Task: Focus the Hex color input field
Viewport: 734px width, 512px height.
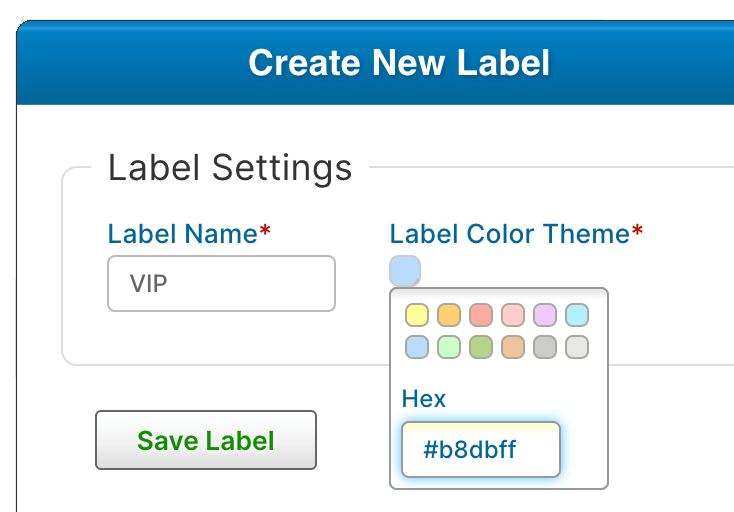Action: (481, 450)
